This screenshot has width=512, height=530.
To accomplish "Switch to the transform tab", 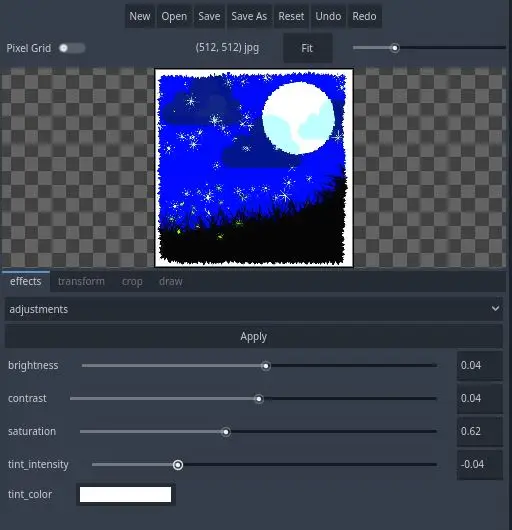I will pyautogui.click(x=81, y=281).
